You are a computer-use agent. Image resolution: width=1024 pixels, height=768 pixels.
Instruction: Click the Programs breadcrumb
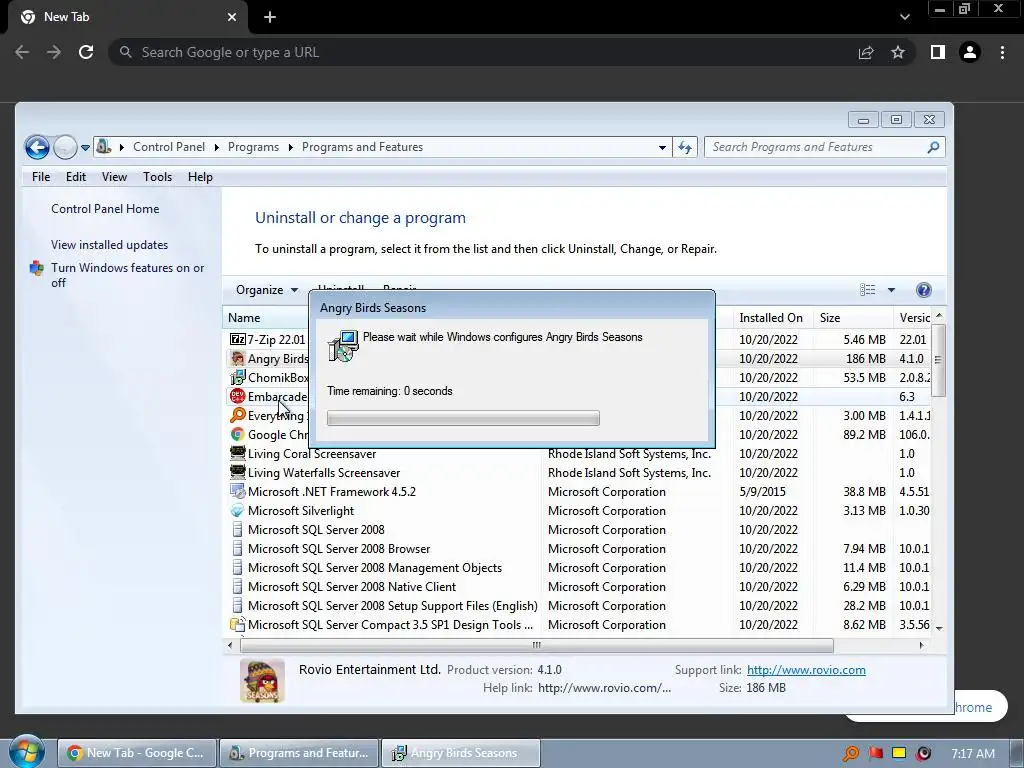click(253, 147)
